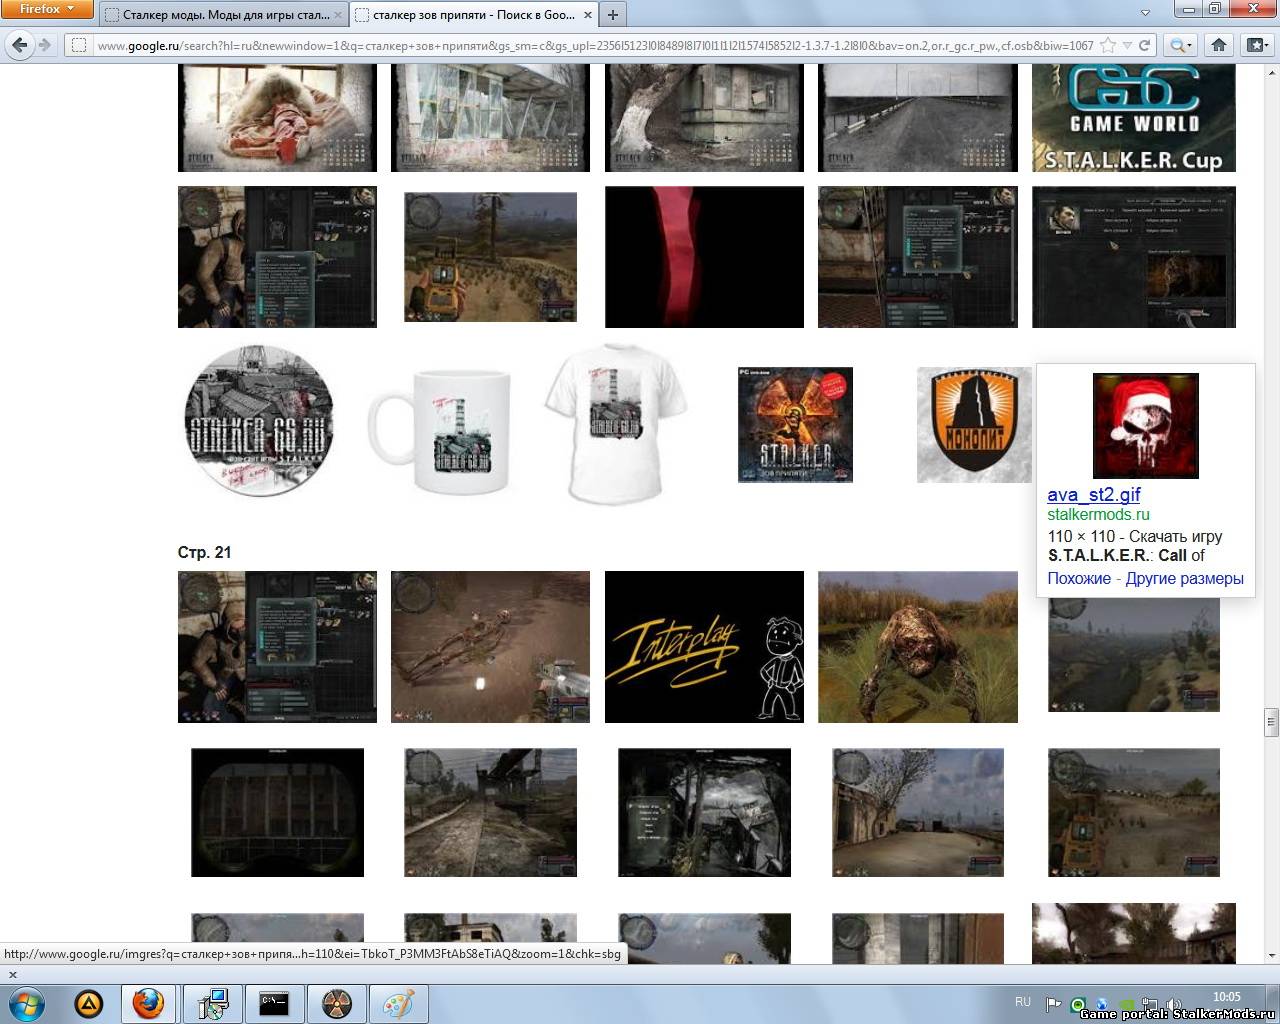Select the сталкер зов припяти Google tab
The height and width of the screenshot is (1024, 1280).
click(x=472, y=14)
